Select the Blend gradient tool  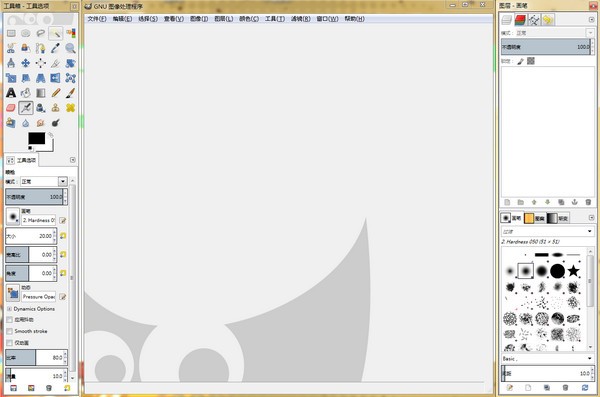point(41,93)
